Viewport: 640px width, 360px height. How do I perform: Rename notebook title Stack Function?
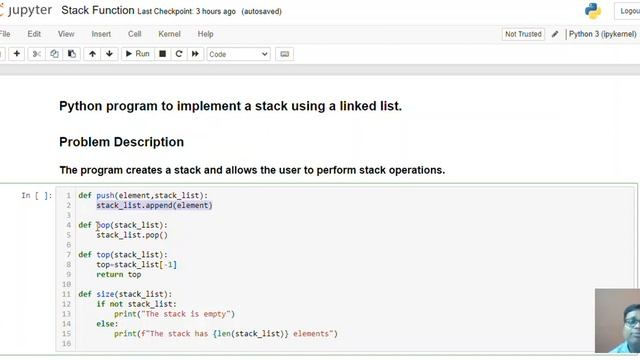98,11
